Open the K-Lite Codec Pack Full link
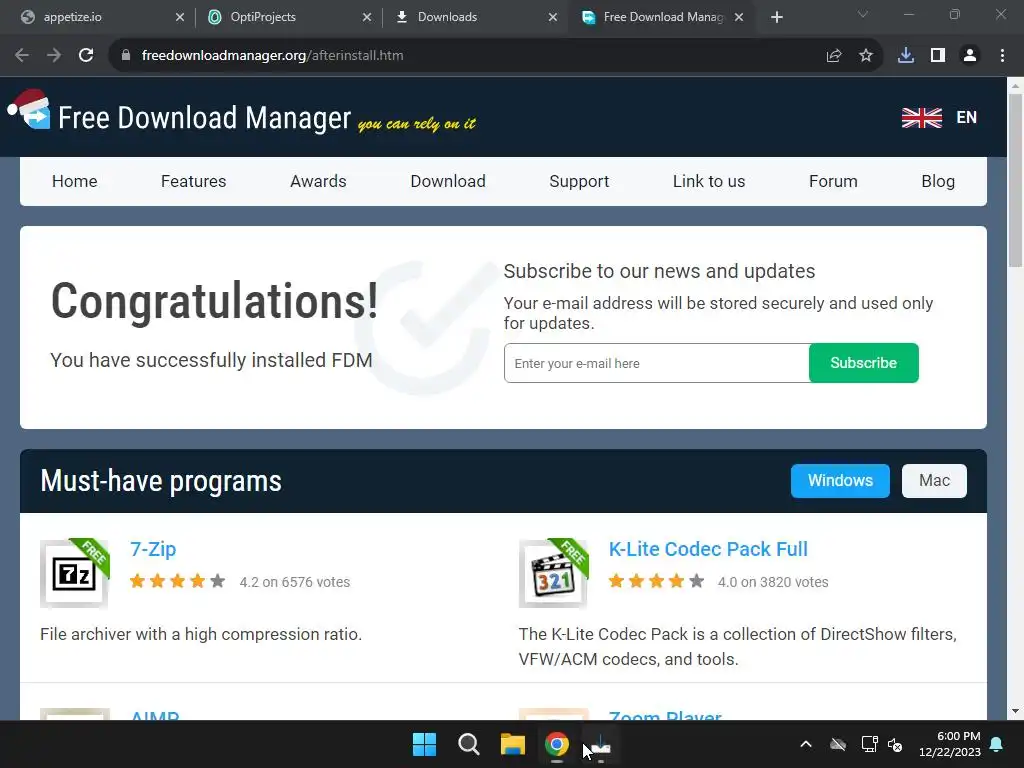The width and height of the screenshot is (1024, 768). [708, 549]
